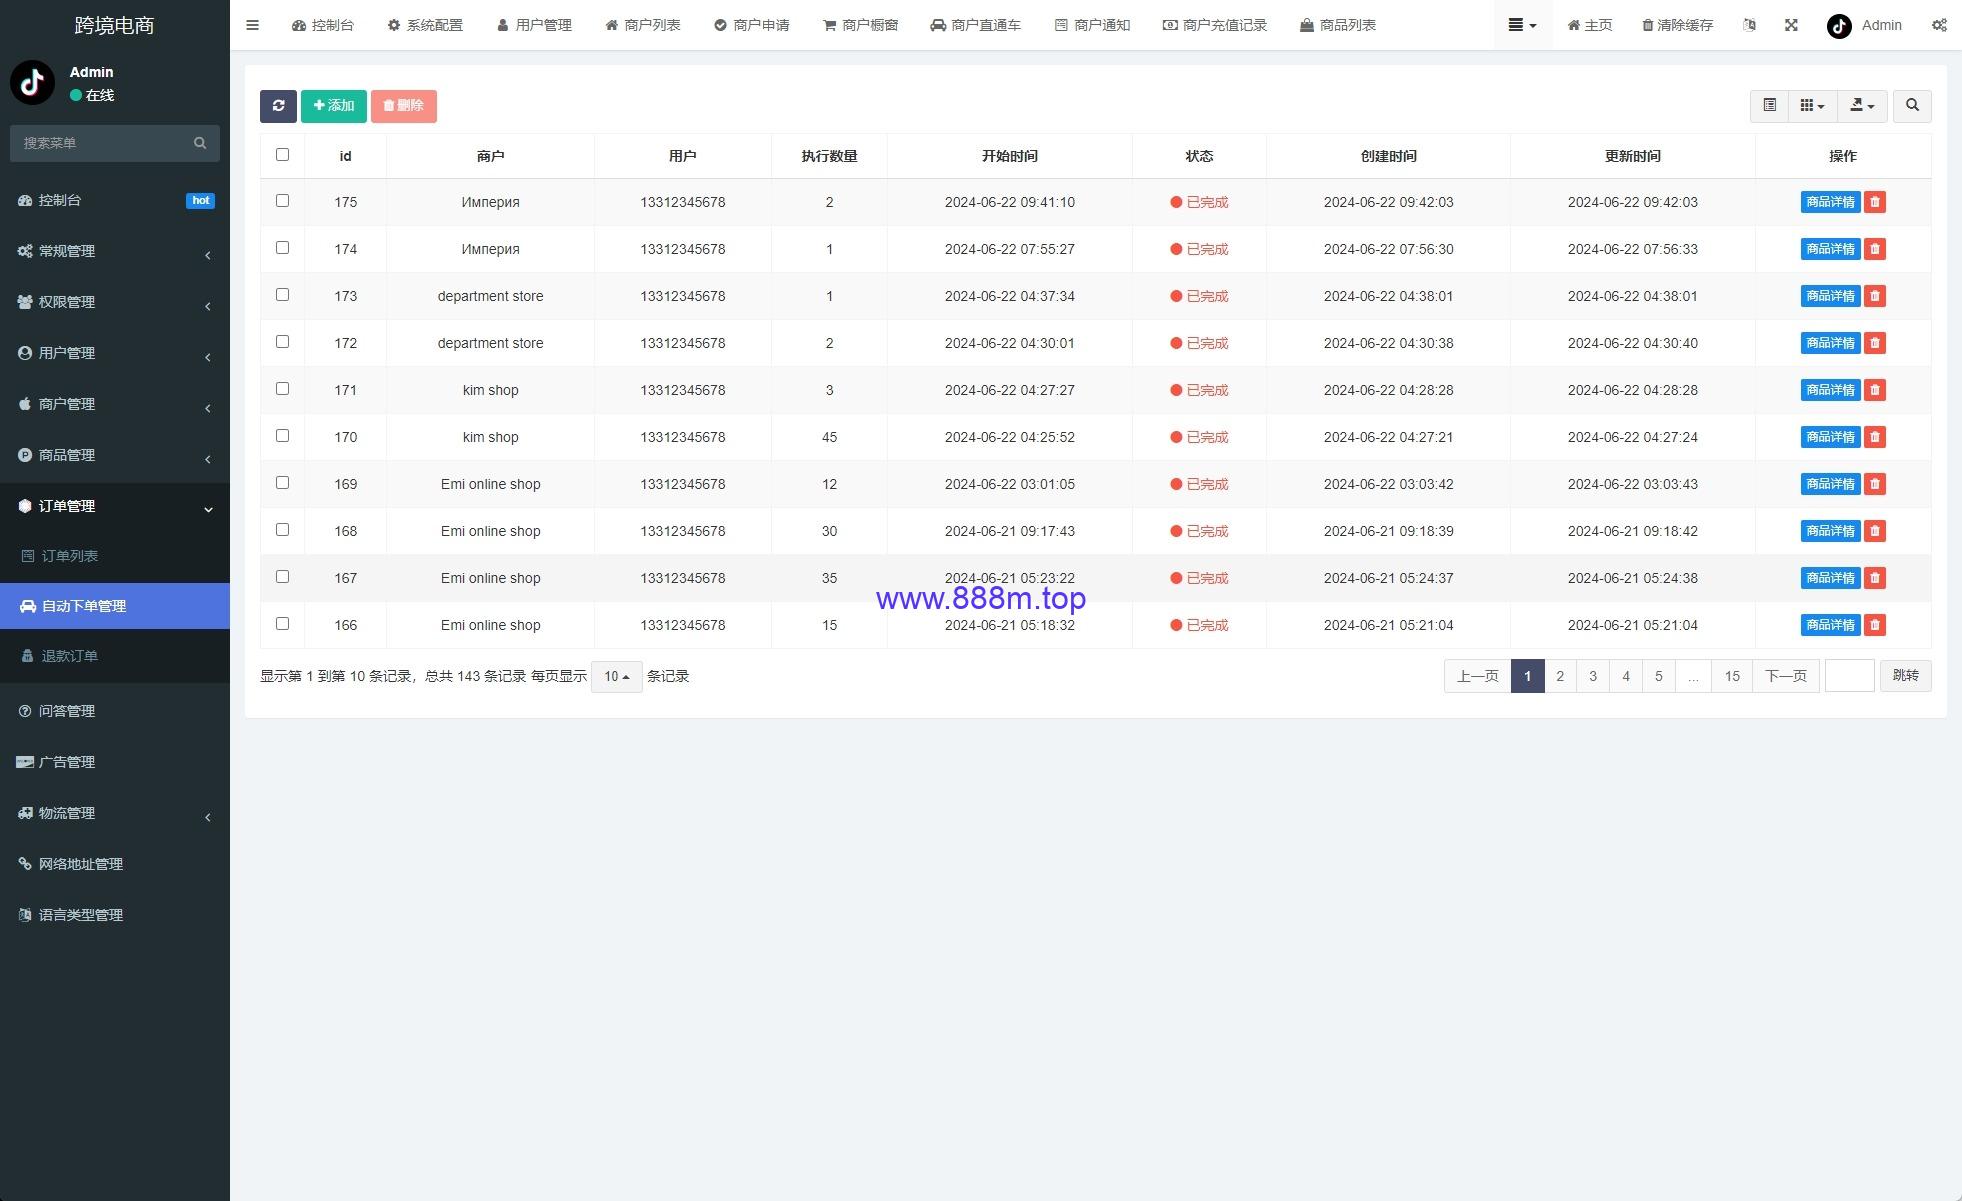The width and height of the screenshot is (1962, 1201).
Task: Click the fullscreen expand icon
Action: point(1791,25)
